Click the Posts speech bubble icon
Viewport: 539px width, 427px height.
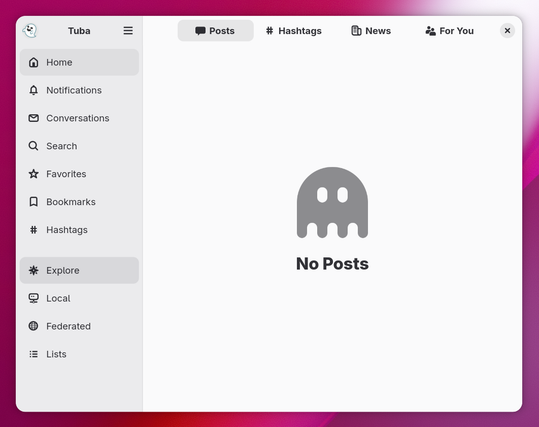(200, 31)
